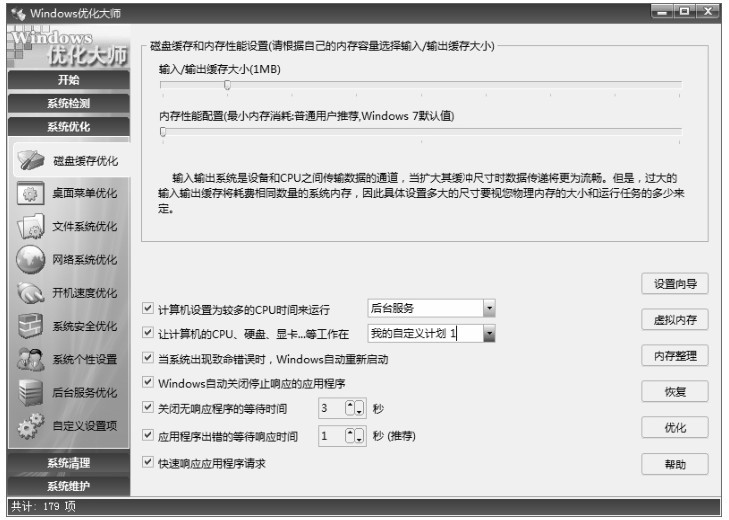Open the 磁盘缓存优化 disk cache icon

[31, 160]
